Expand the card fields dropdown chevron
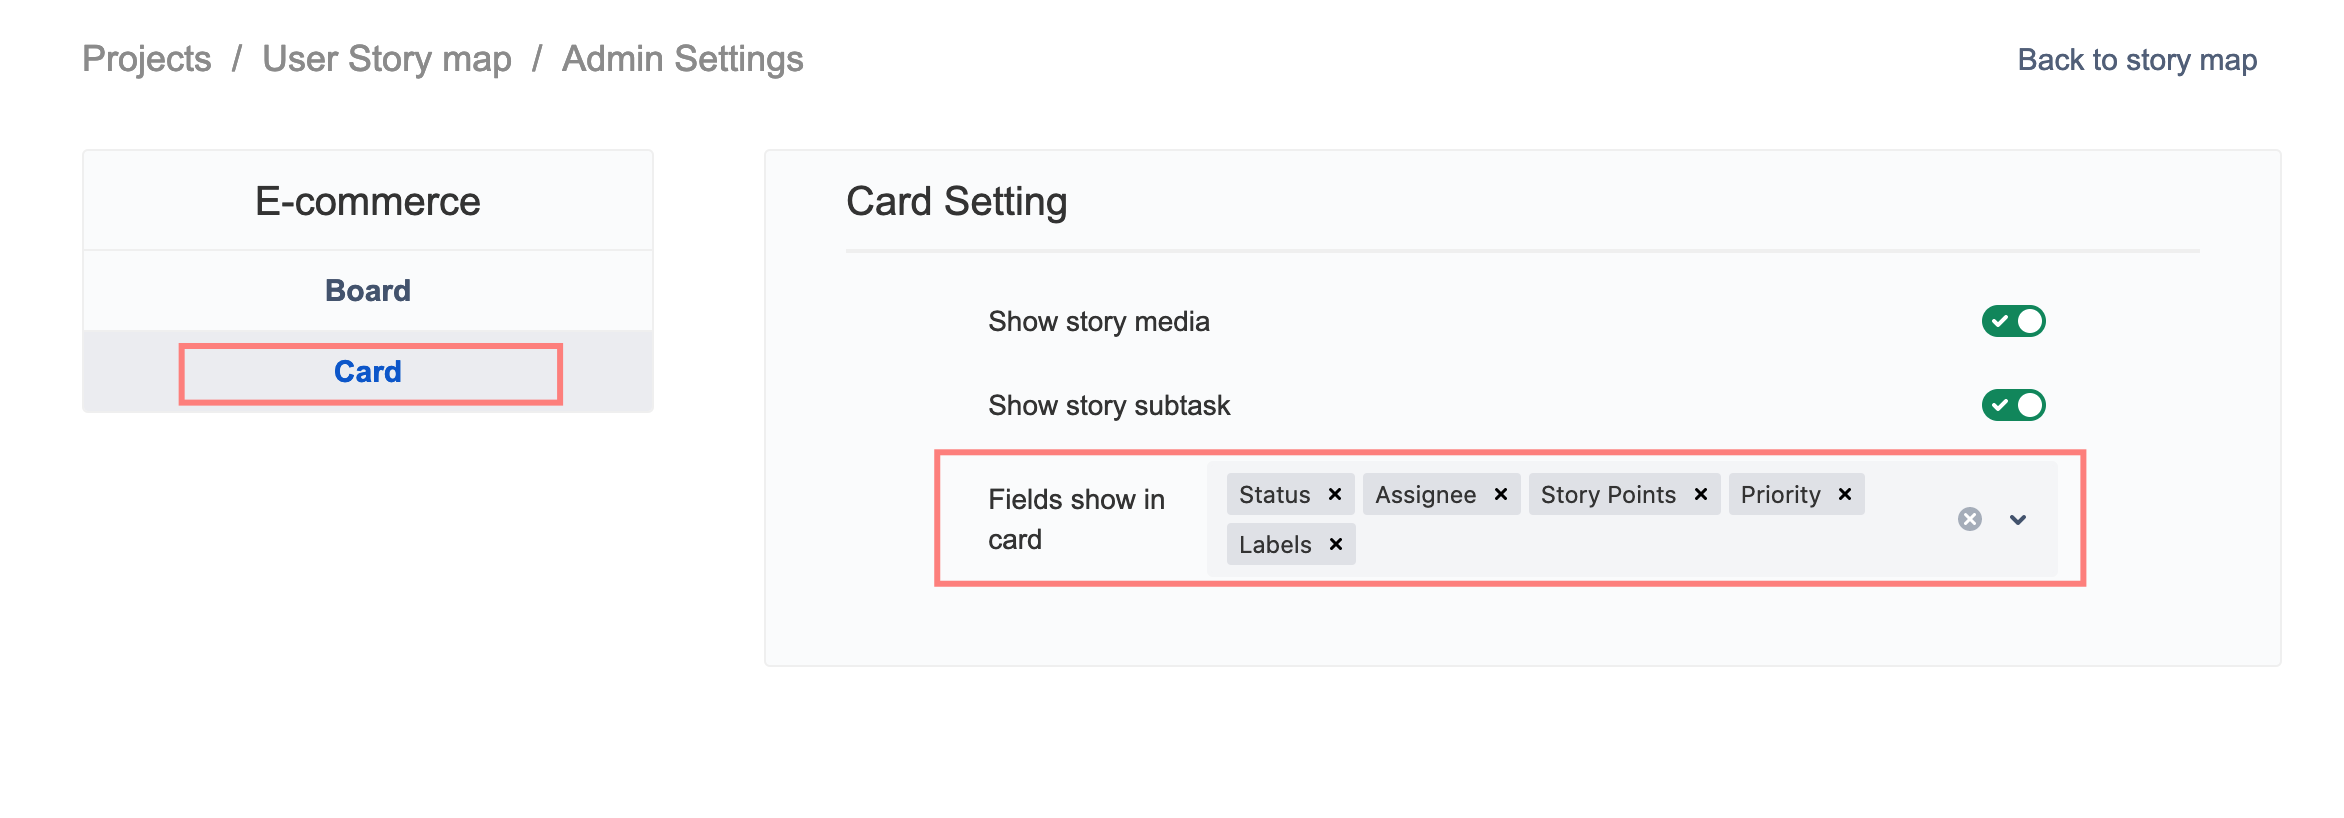The height and width of the screenshot is (818, 2344). coord(2018,519)
